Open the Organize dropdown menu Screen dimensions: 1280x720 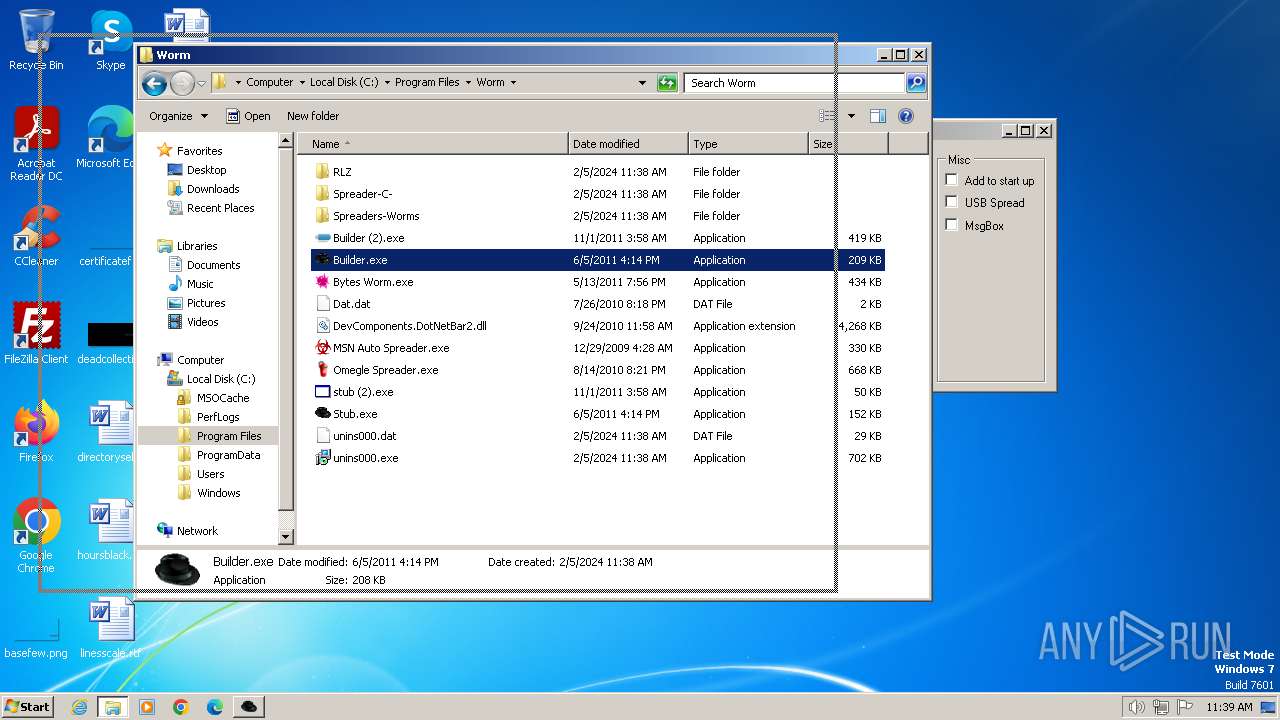click(178, 116)
